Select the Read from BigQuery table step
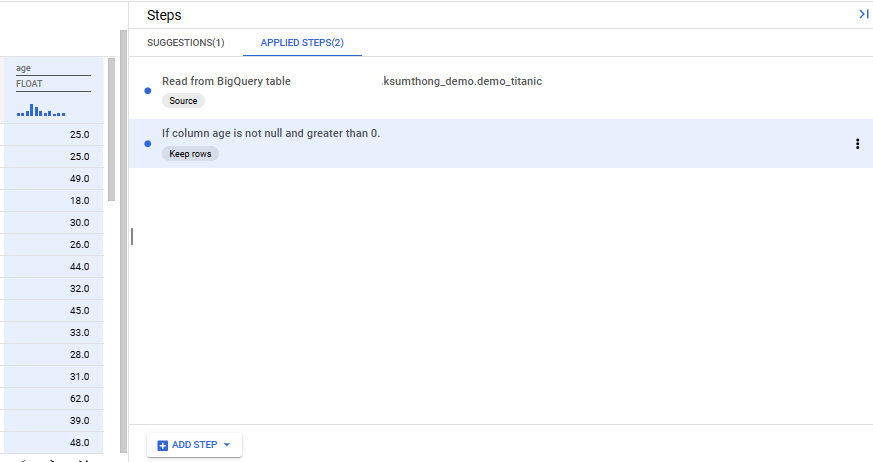This screenshot has height=462, width=873. (226, 81)
